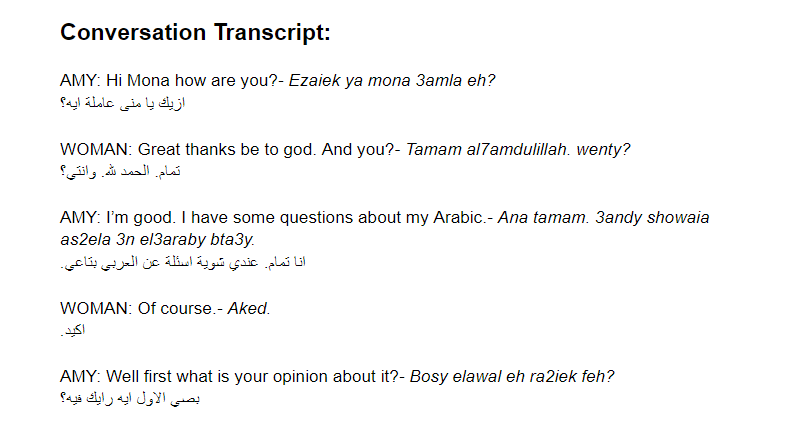The width and height of the screenshot is (793, 423).
Task: Click 'Well first what is your opinion about it?'
Action: pyautogui.click(x=252, y=376)
